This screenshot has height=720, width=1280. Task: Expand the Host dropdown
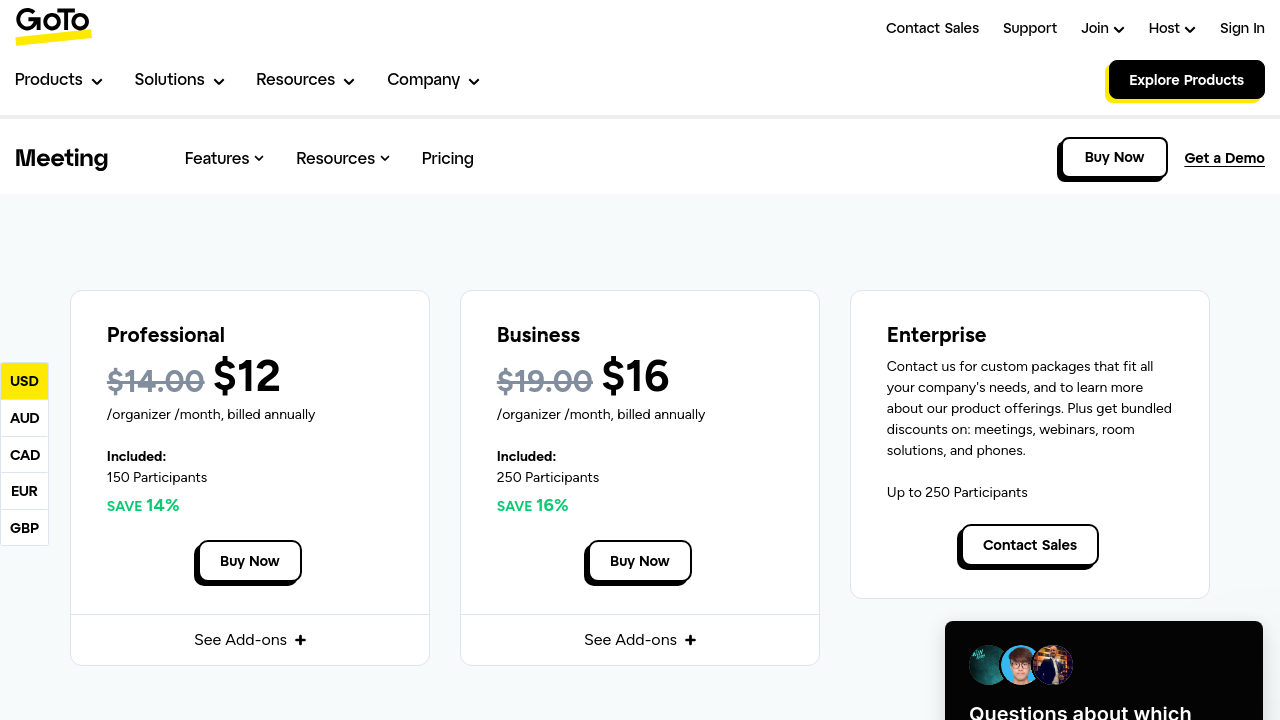point(1171,28)
